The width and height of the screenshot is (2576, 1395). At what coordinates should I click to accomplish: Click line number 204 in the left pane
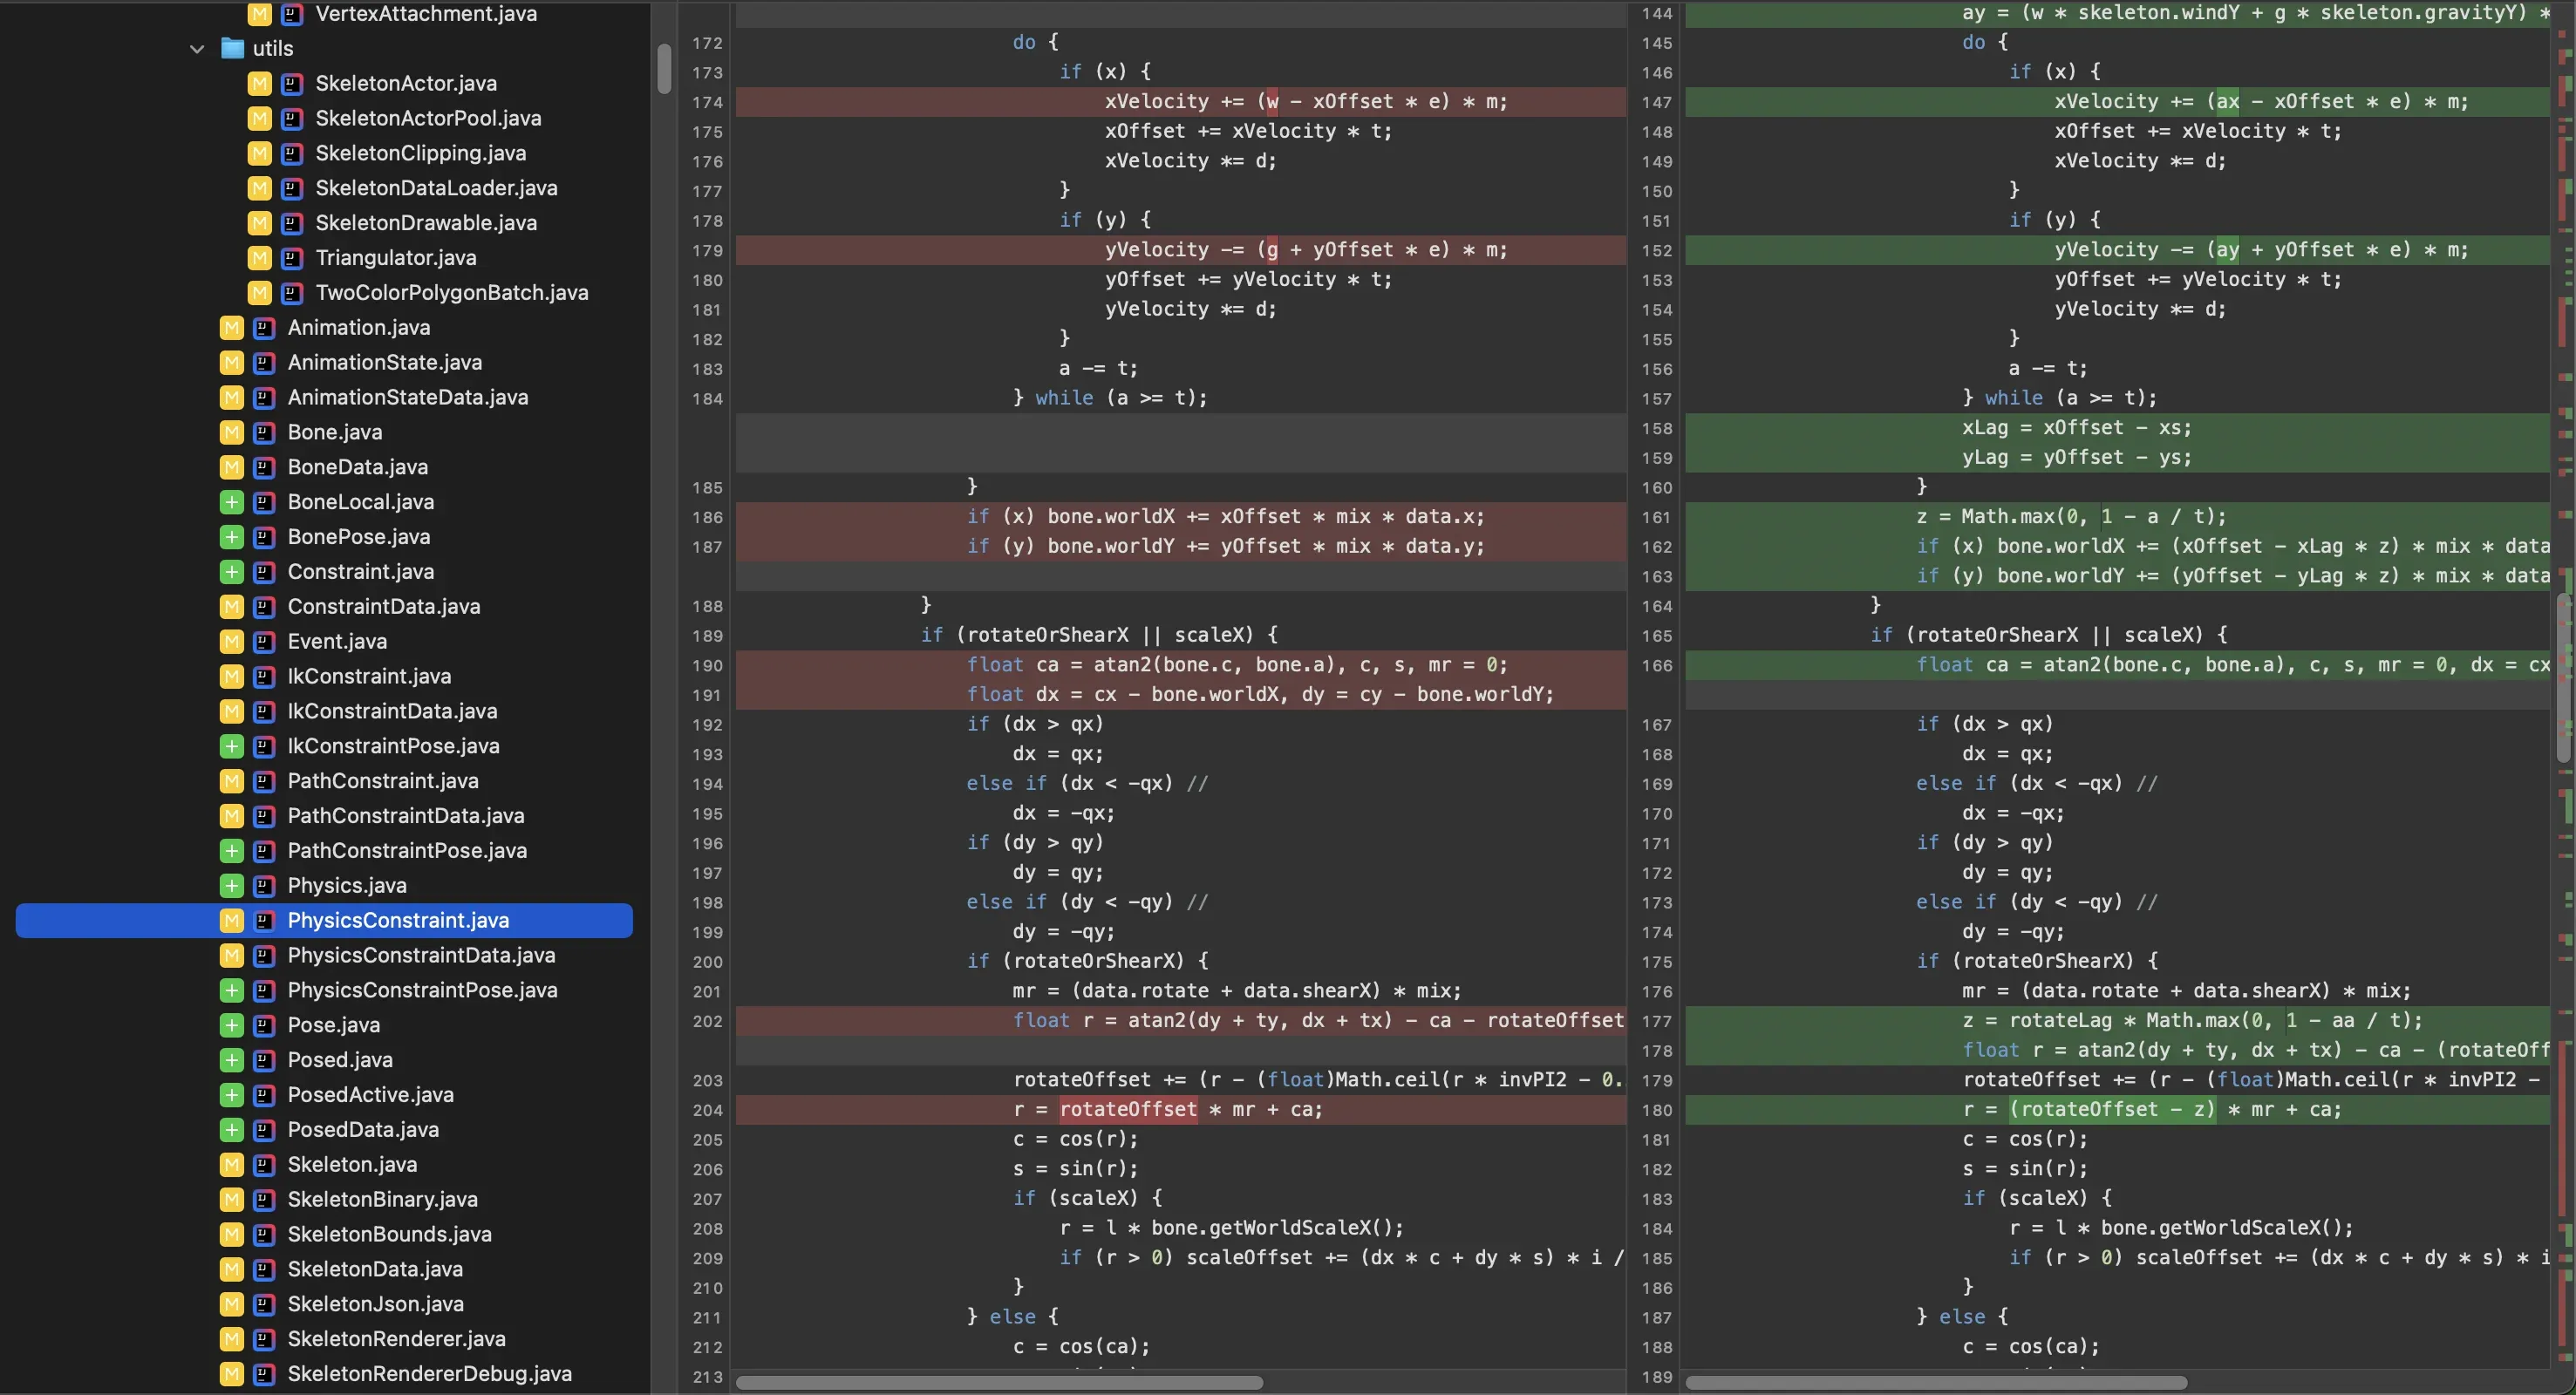[707, 1110]
